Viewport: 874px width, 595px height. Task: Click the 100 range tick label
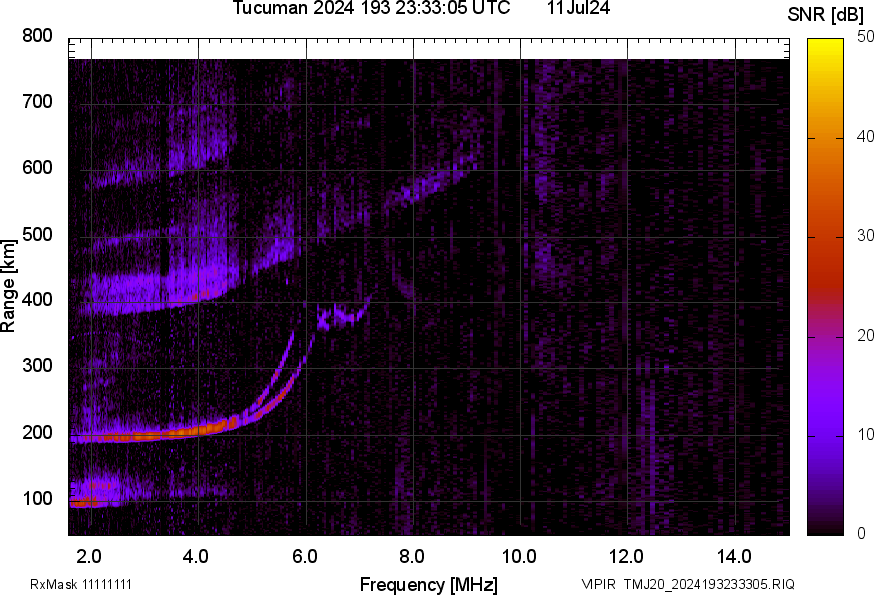click(x=37, y=497)
